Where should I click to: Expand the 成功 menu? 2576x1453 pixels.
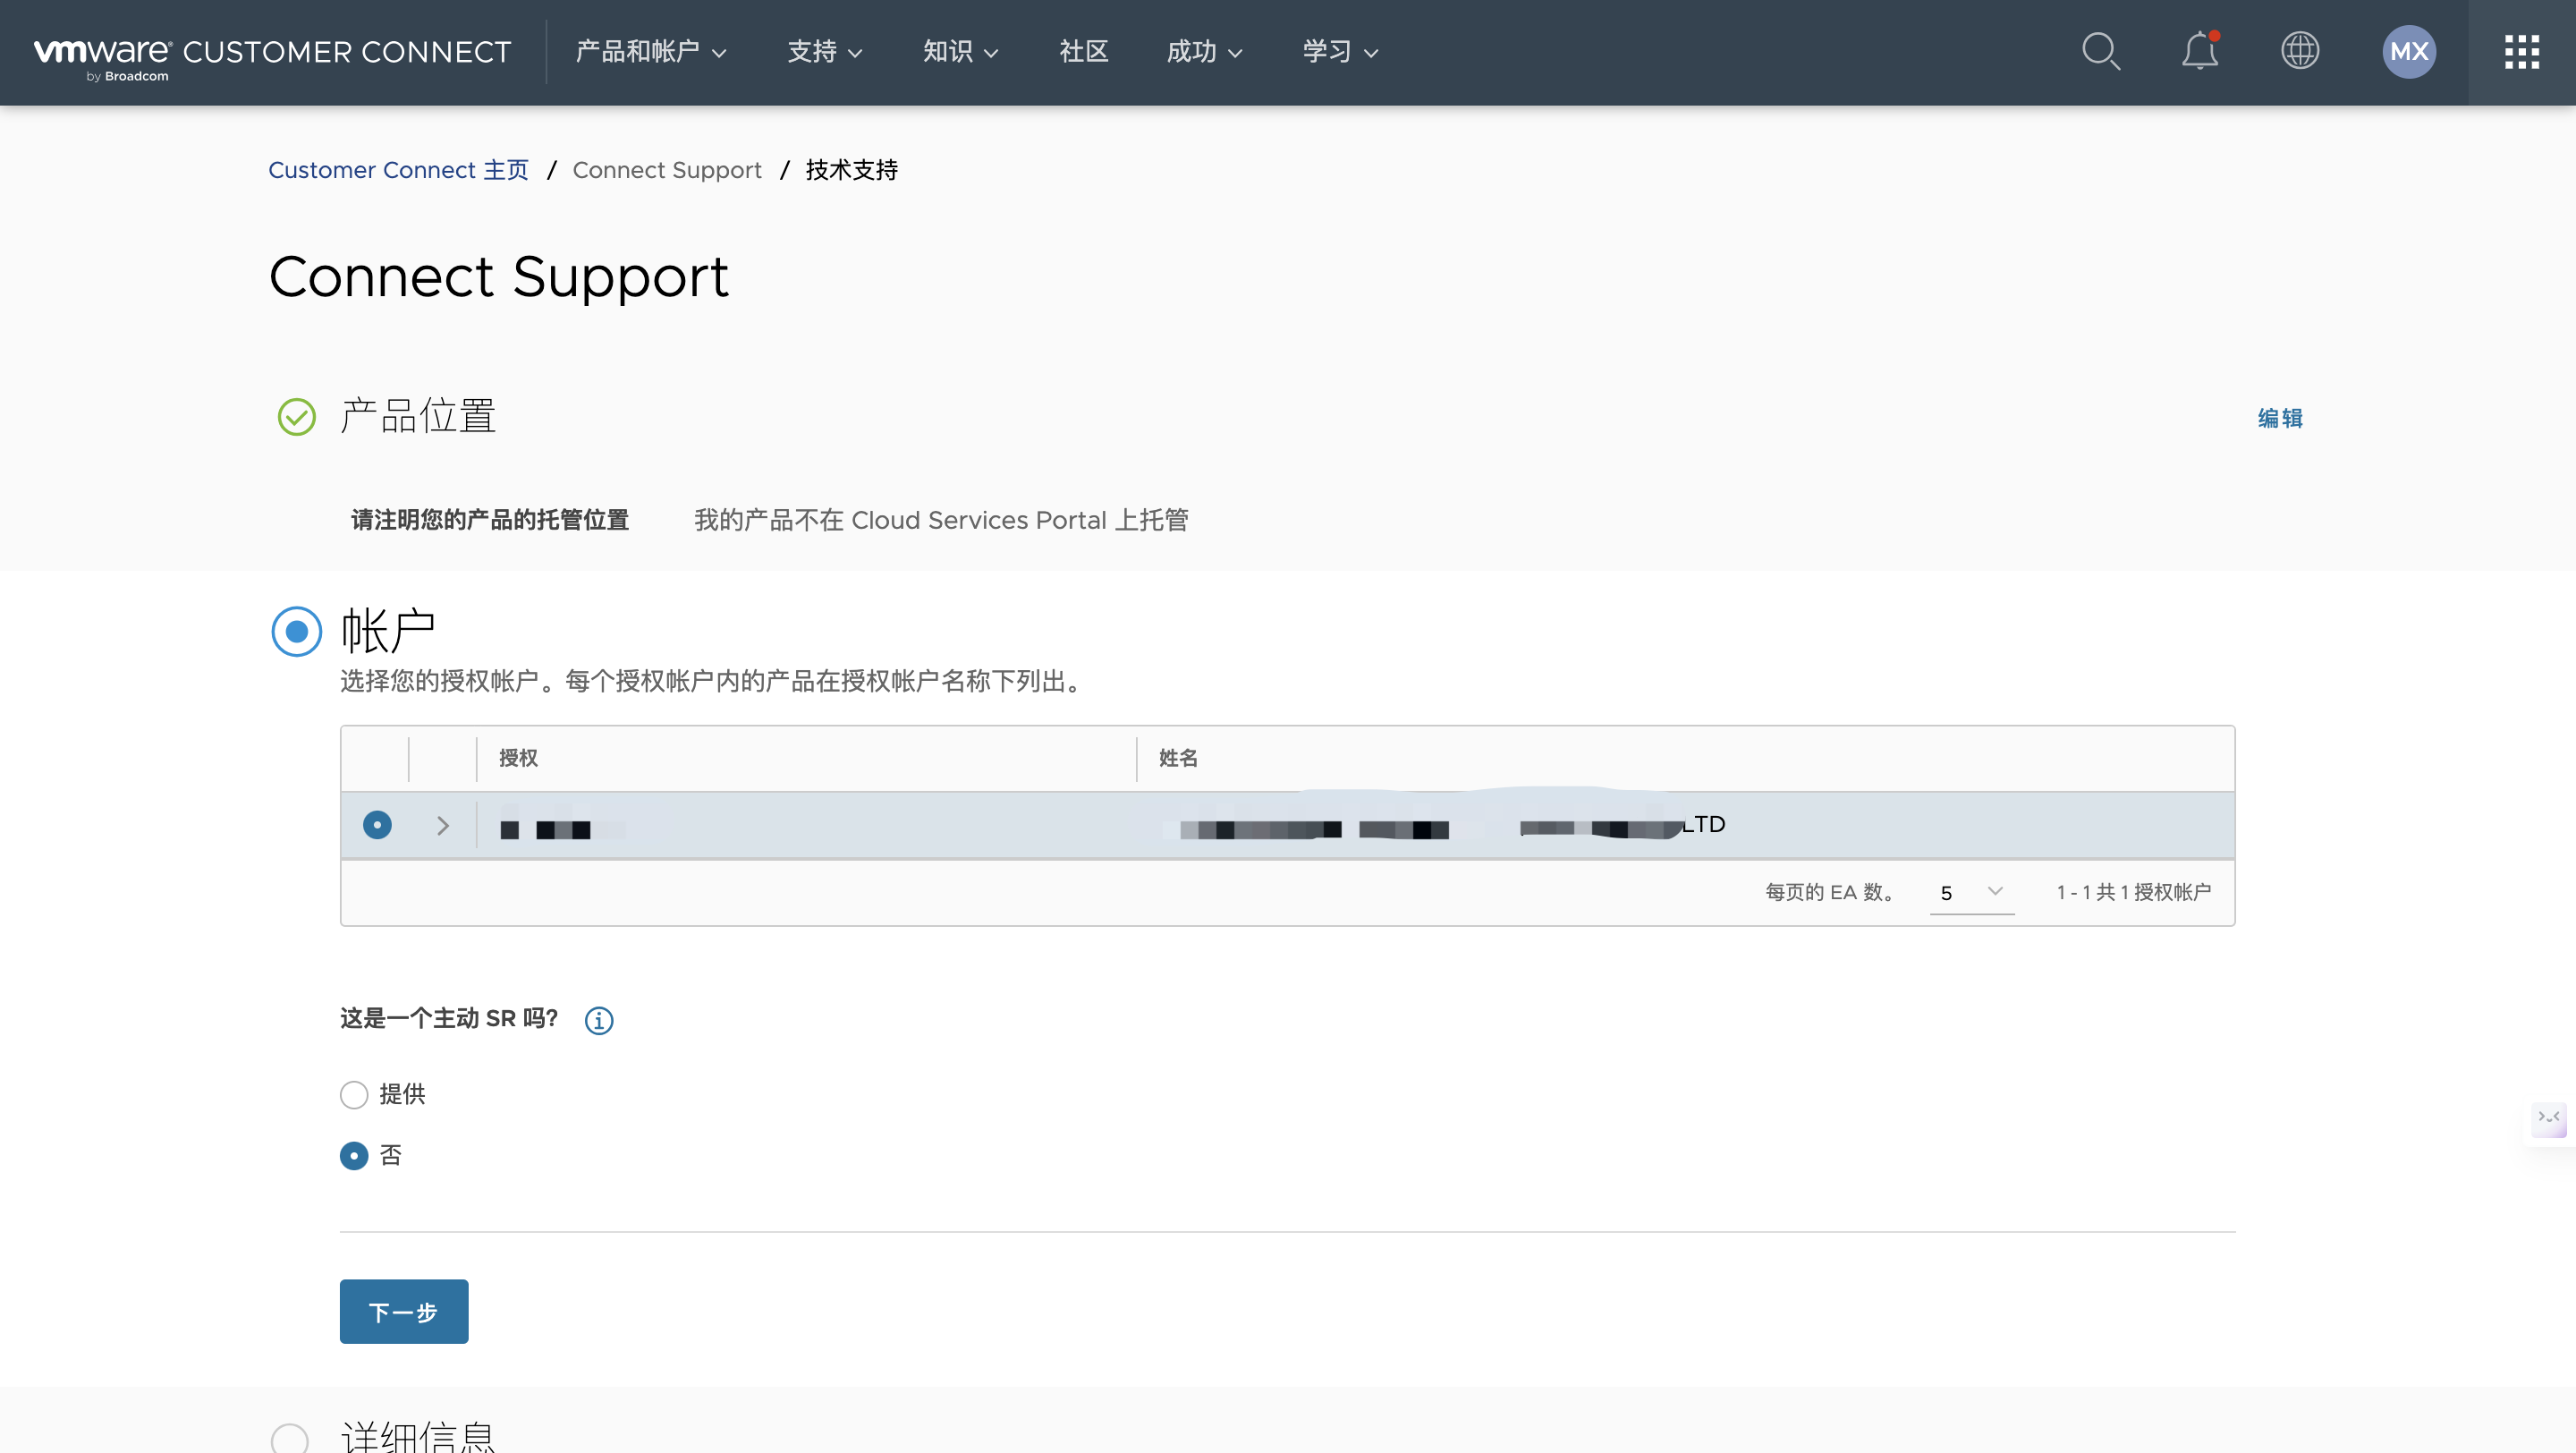click(x=1205, y=52)
